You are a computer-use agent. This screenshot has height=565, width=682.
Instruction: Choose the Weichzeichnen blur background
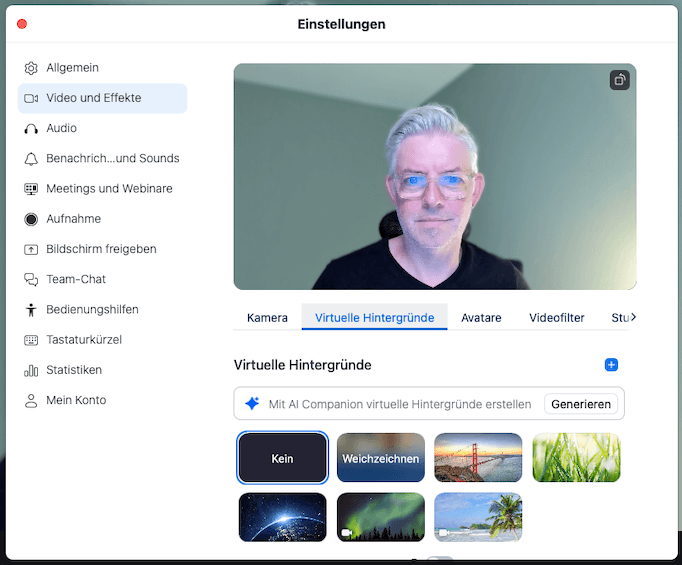381,458
